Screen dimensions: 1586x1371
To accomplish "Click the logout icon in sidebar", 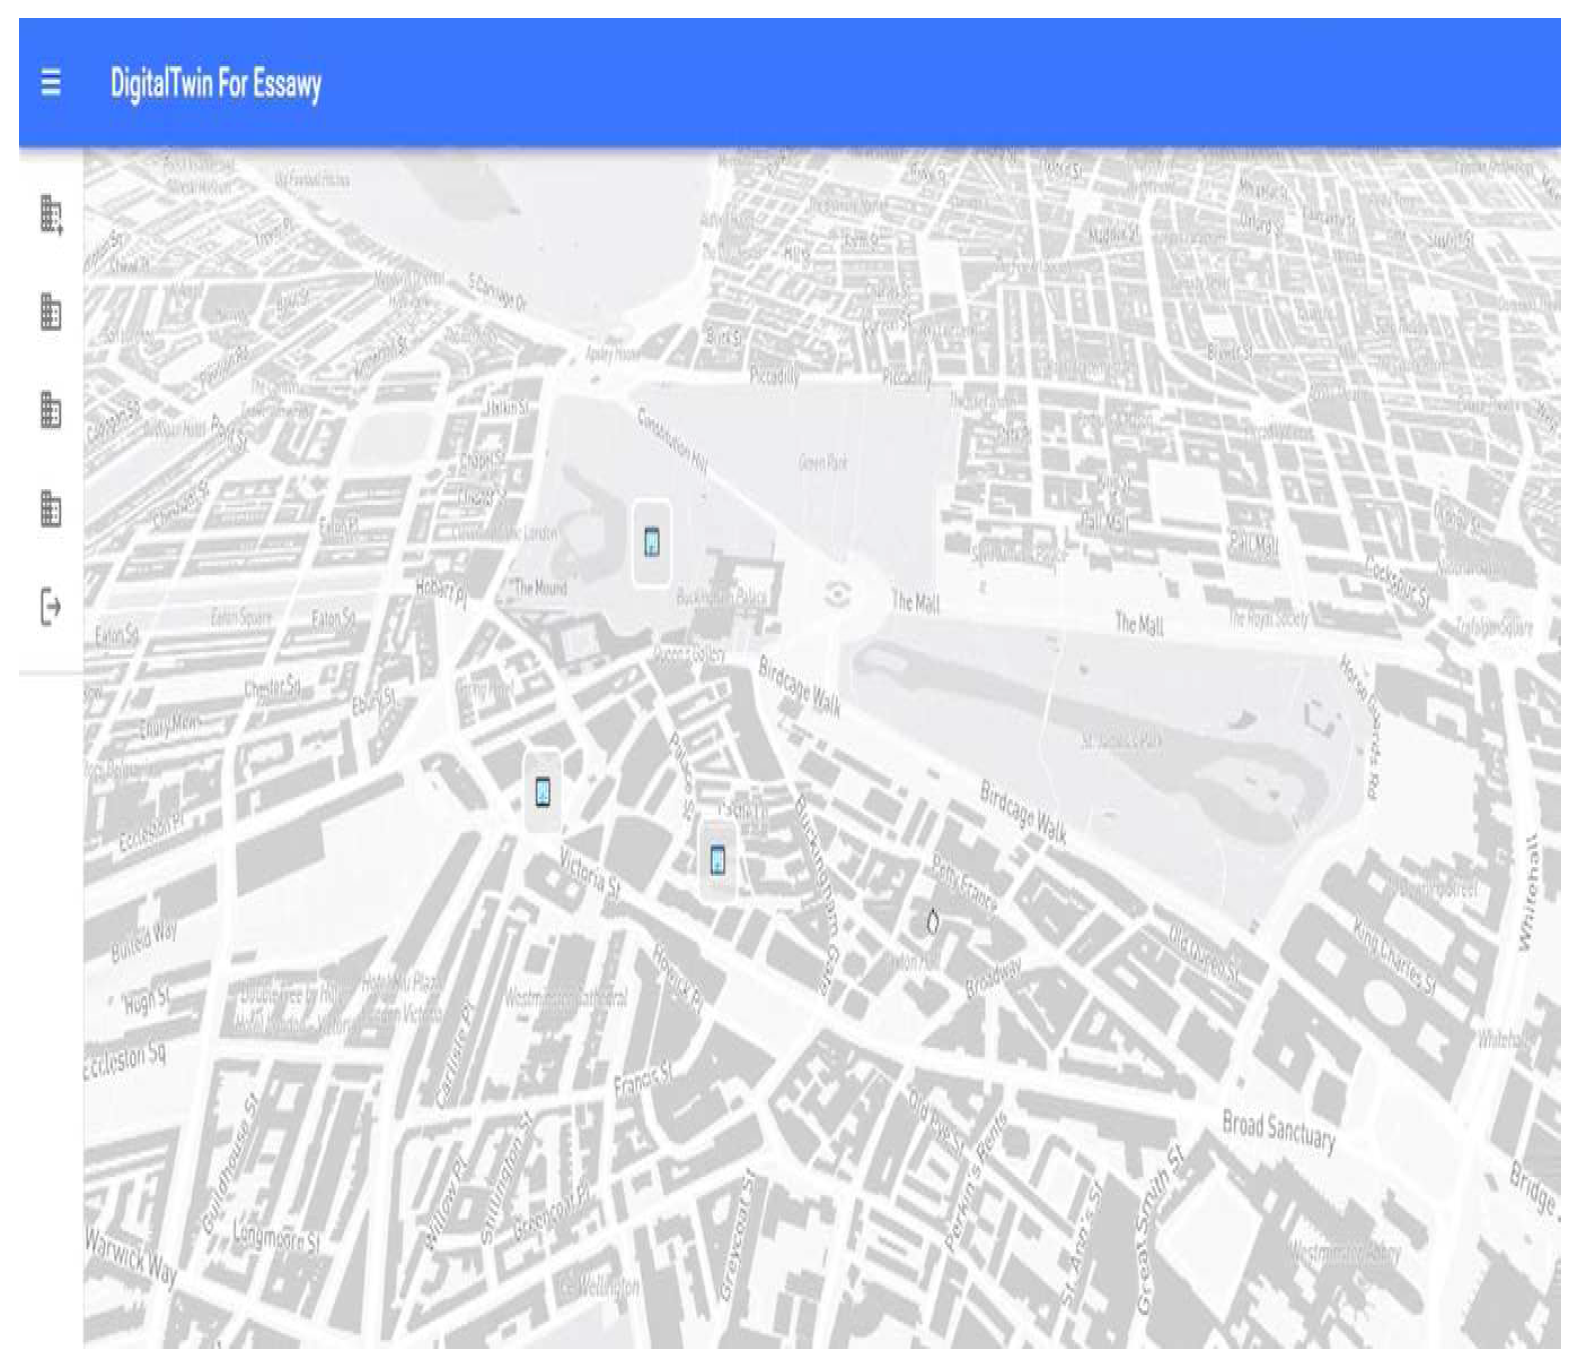I will 51,606.
